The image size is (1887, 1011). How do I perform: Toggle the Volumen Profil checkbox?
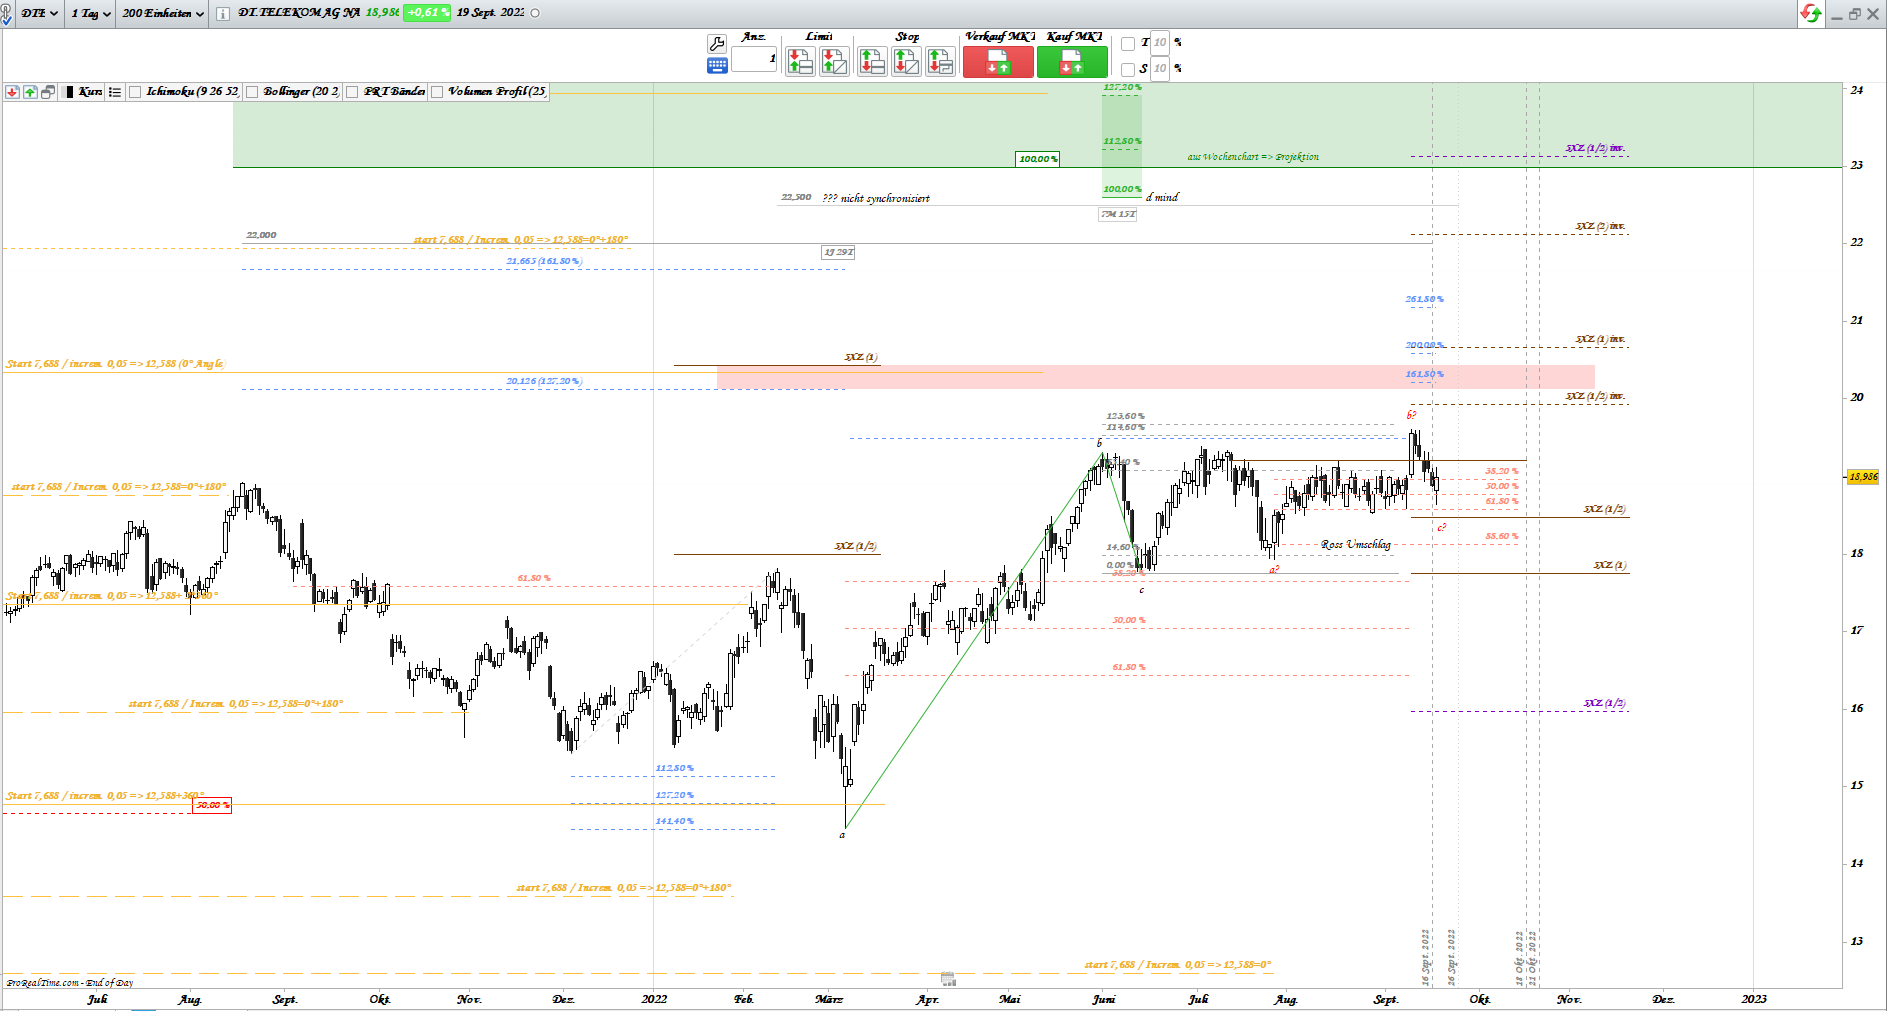click(x=437, y=92)
